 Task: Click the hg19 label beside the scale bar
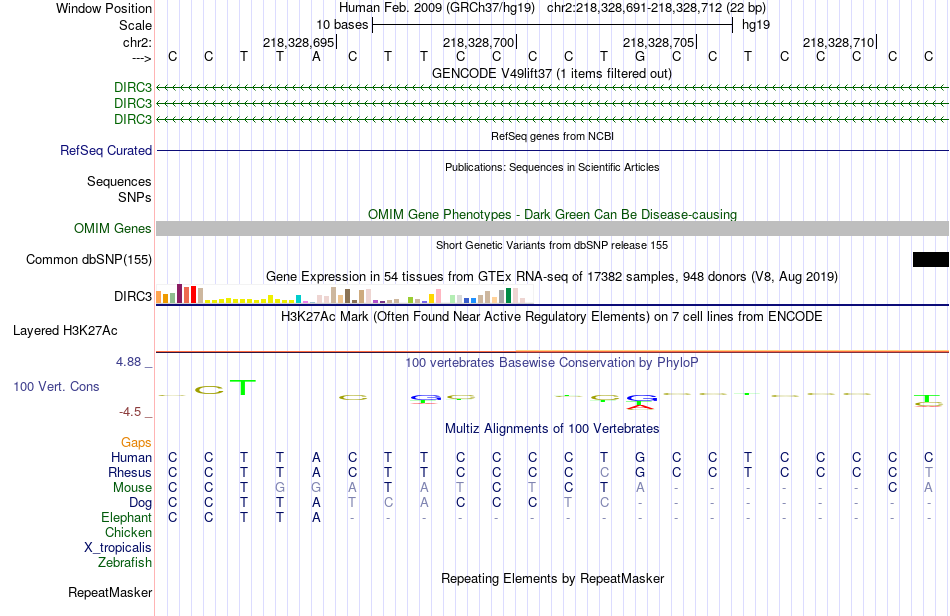point(756,25)
